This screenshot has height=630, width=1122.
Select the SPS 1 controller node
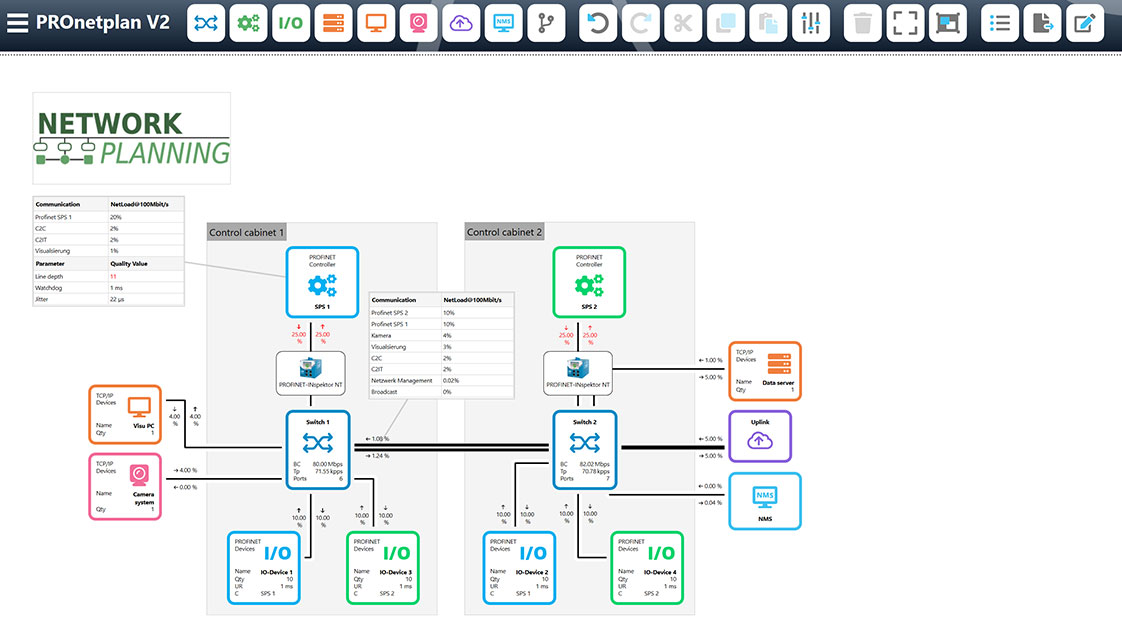click(x=322, y=282)
